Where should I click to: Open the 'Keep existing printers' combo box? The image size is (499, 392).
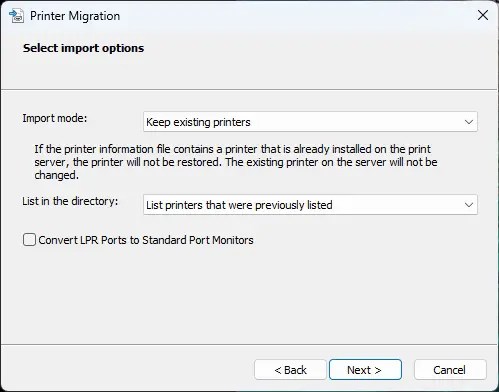click(x=310, y=122)
